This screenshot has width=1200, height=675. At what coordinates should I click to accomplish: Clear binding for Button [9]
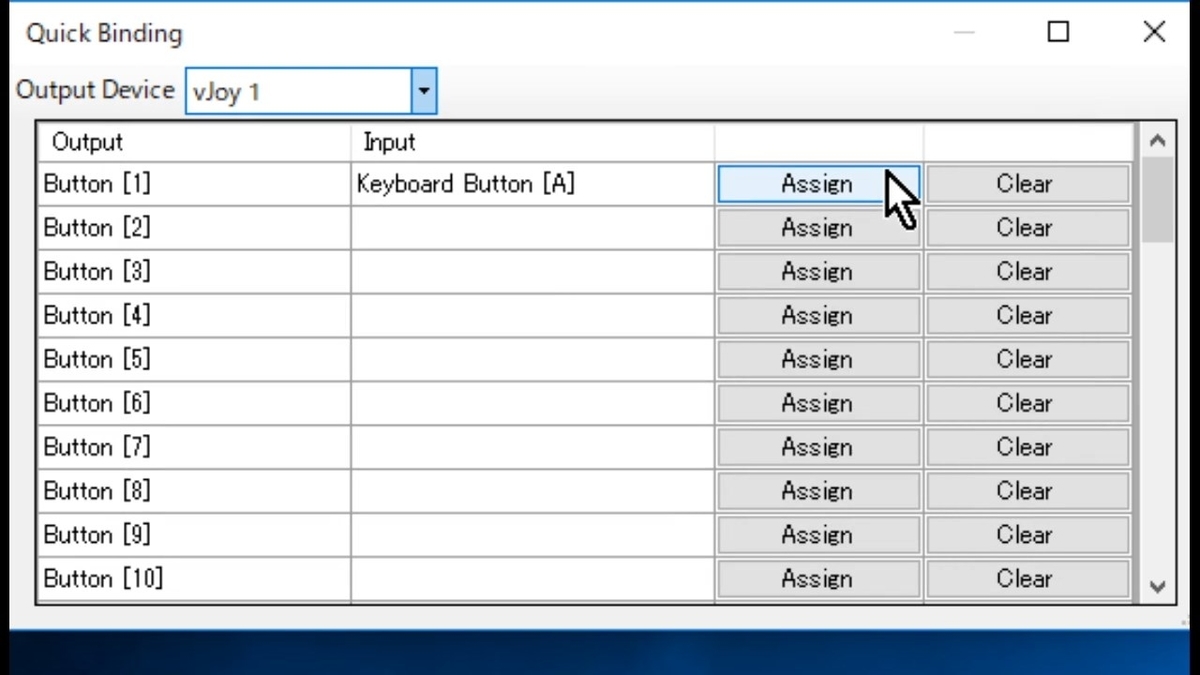[x=1027, y=536]
